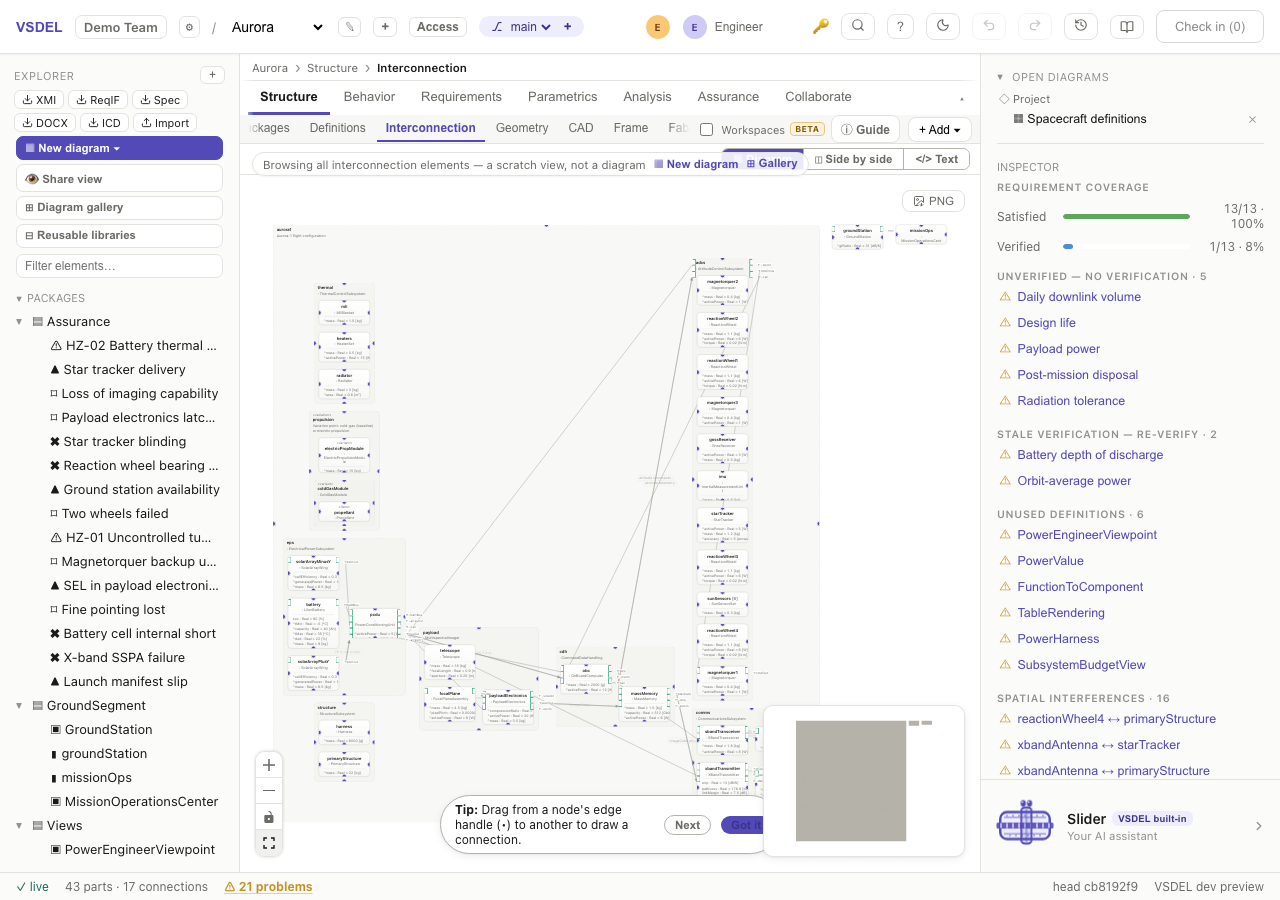Open the New diagram dropdown in Explorer
Viewport: 1280px width, 900px height.
click(x=119, y=148)
